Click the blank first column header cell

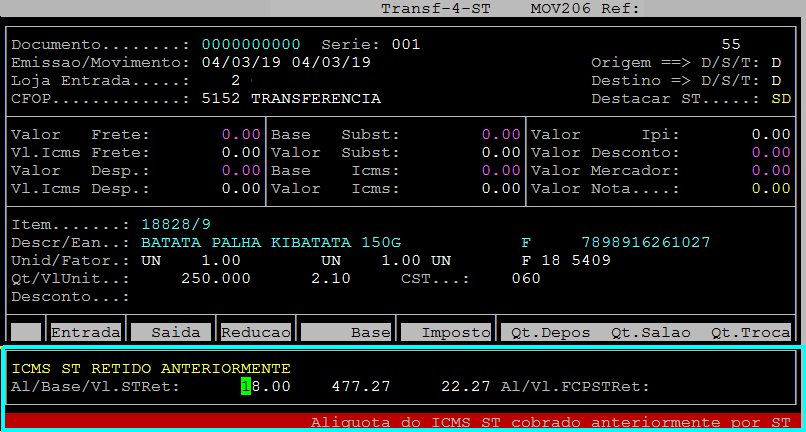click(27, 332)
